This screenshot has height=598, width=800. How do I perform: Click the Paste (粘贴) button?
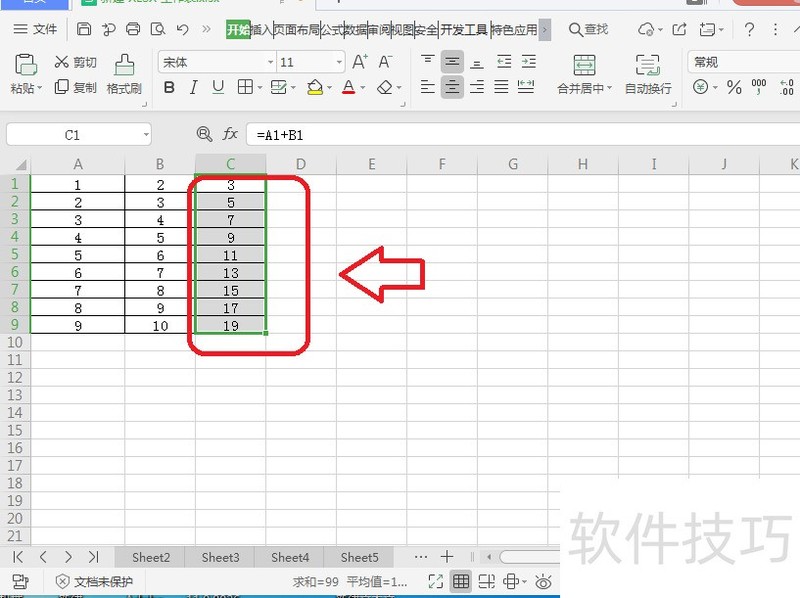point(25,75)
